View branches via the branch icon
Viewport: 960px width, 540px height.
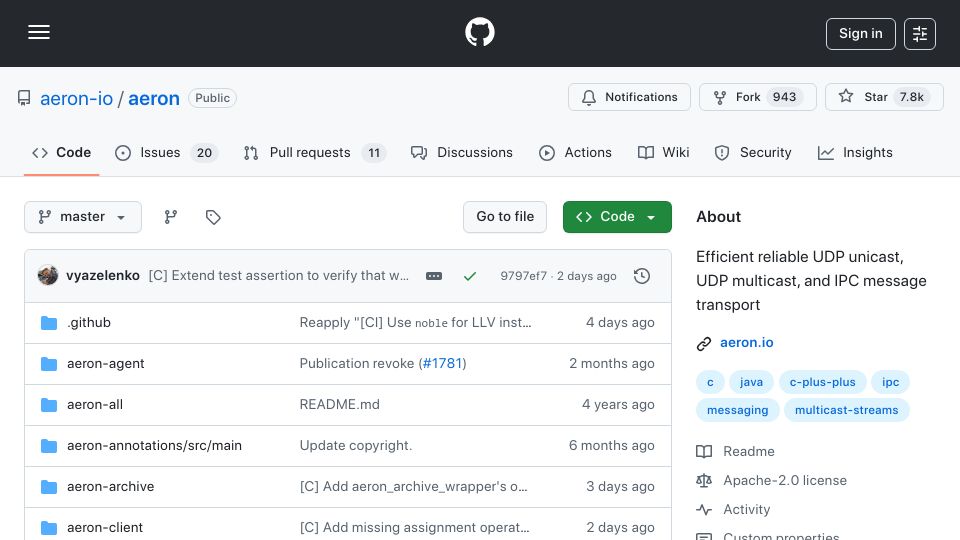click(x=171, y=217)
